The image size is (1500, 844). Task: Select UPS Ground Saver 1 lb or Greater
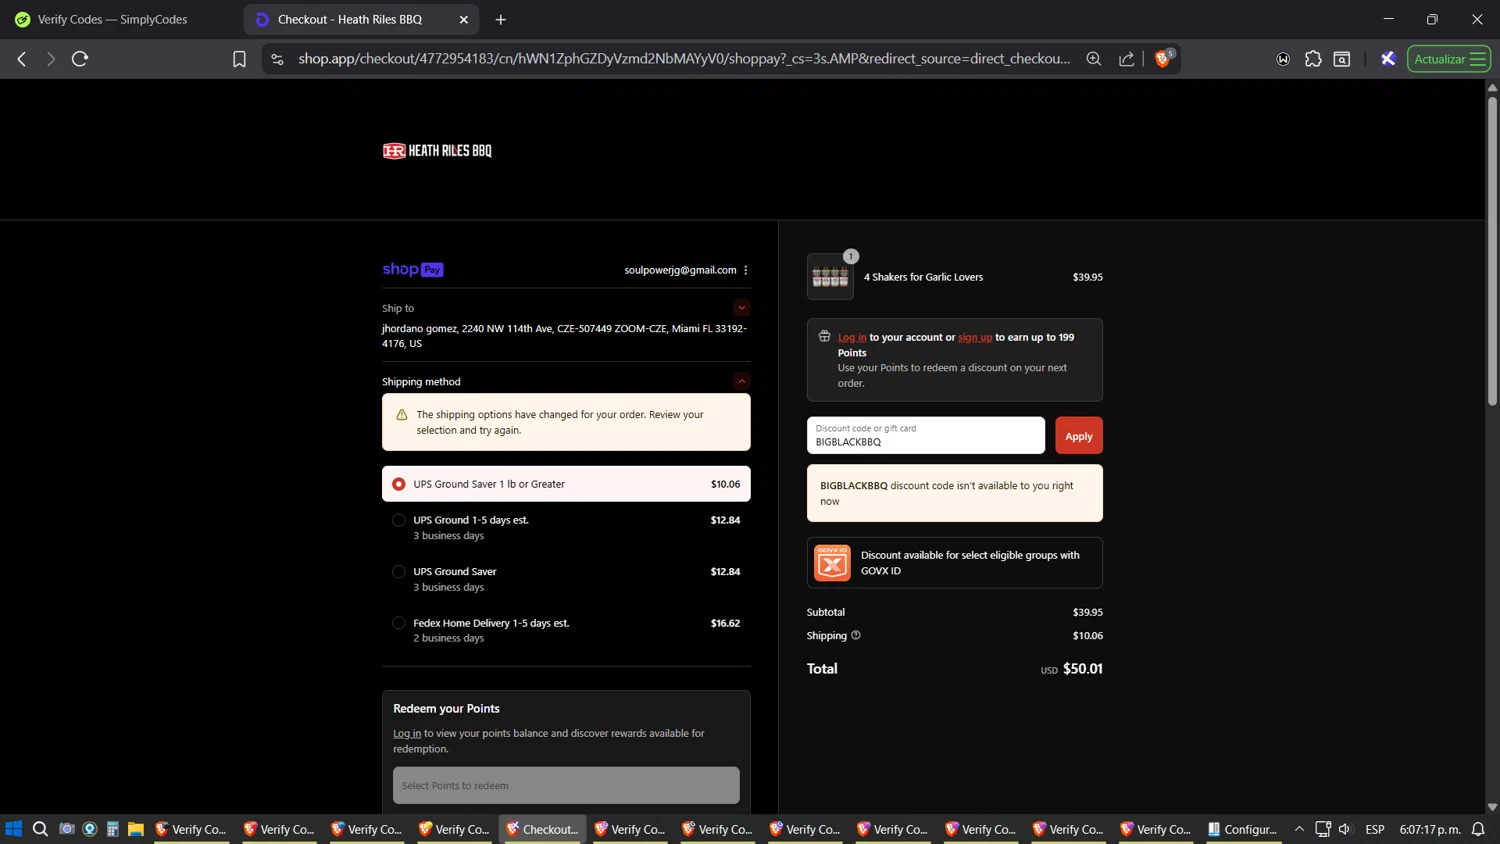pyautogui.click(x=566, y=484)
